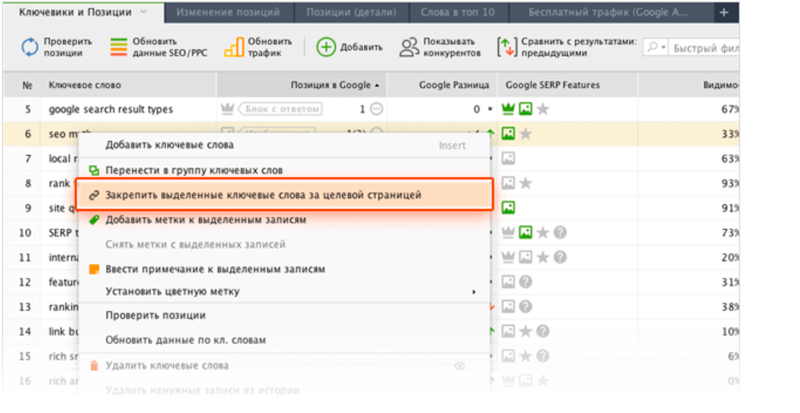The height and width of the screenshot is (413, 800).
Task: Add a new tab with plus button
Action: tap(724, 12)
